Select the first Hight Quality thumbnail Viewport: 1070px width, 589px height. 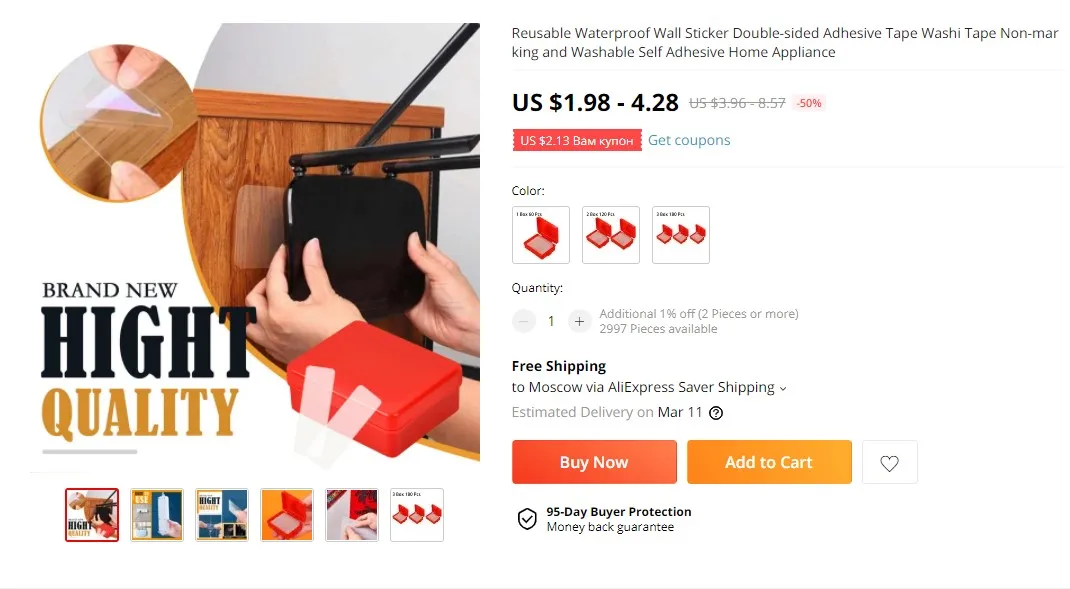coord(92,515)
